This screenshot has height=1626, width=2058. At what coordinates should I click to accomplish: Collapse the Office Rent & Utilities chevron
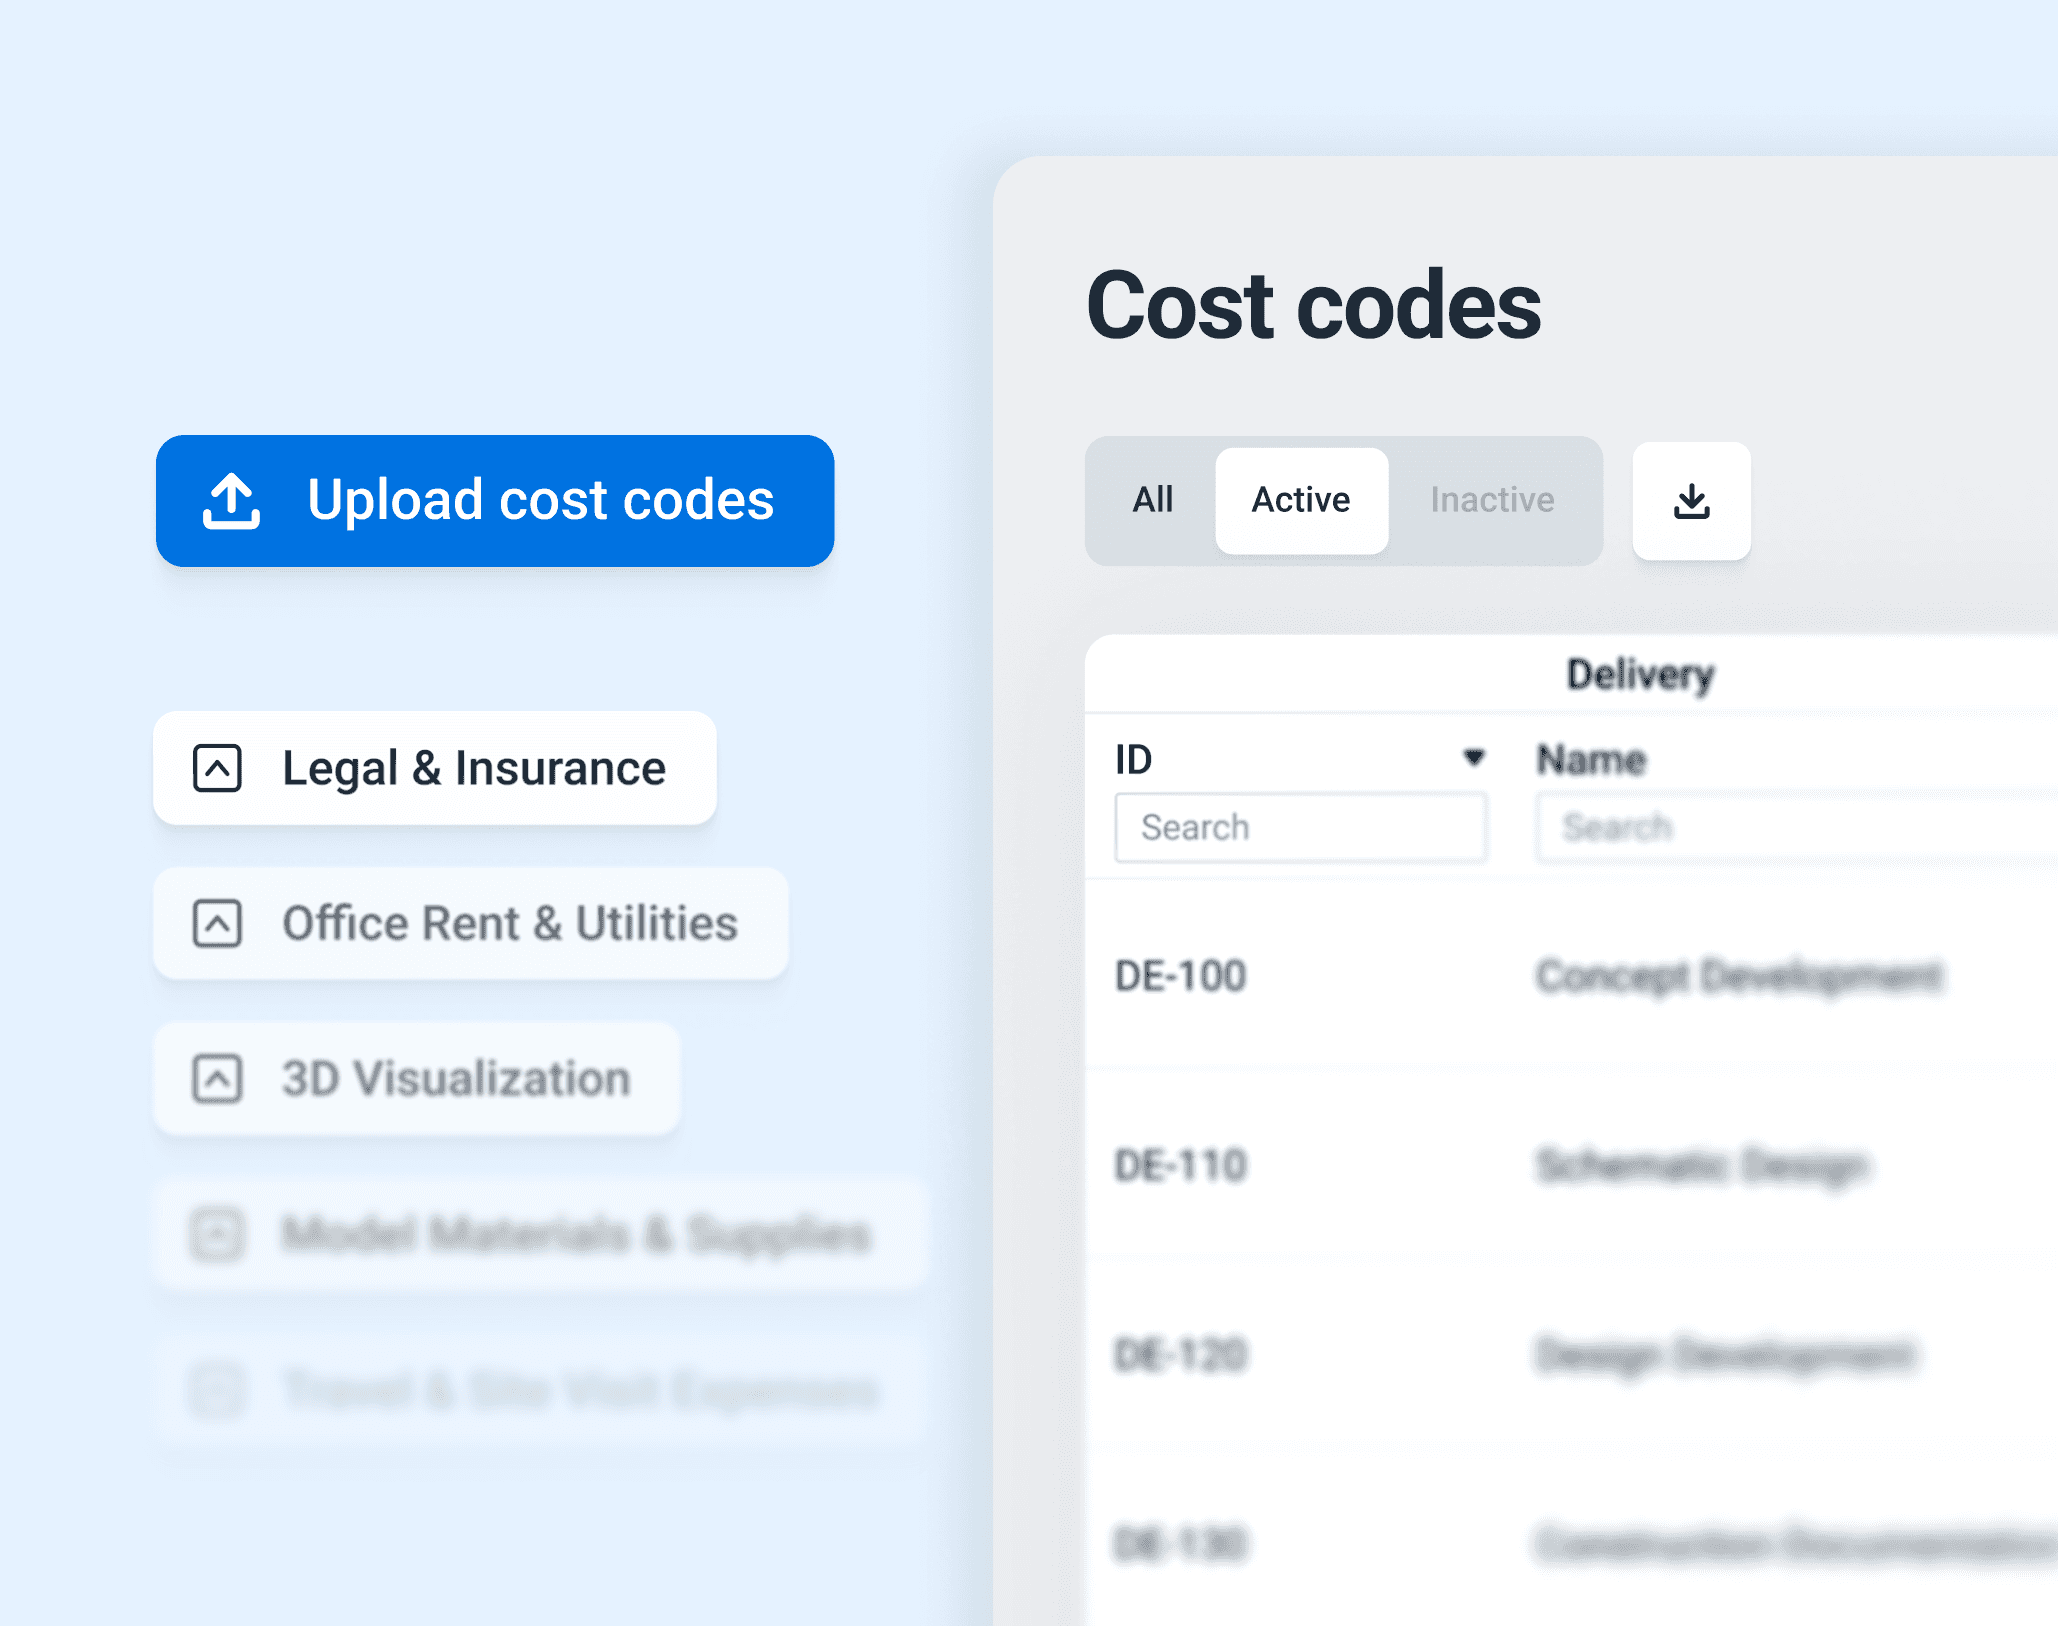(x=217, y=923)
